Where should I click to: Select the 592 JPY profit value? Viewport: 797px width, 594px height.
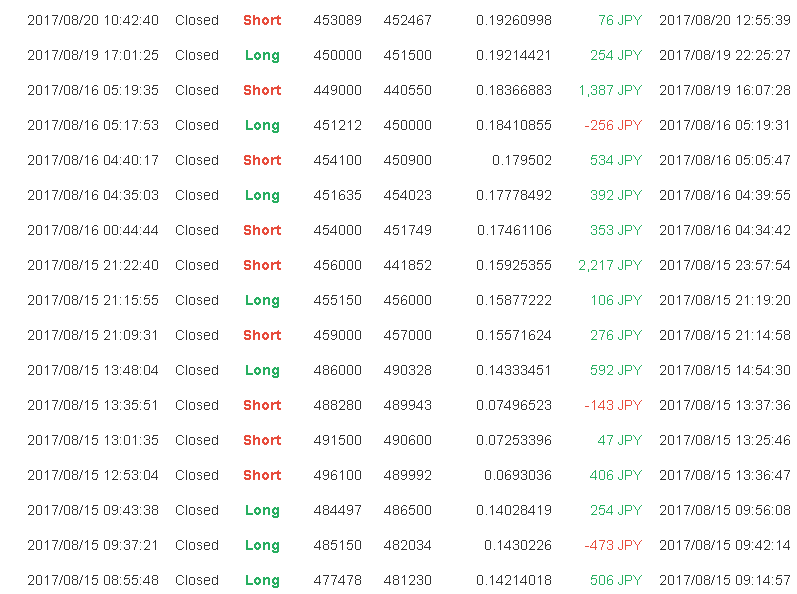[x=616, y=371]
